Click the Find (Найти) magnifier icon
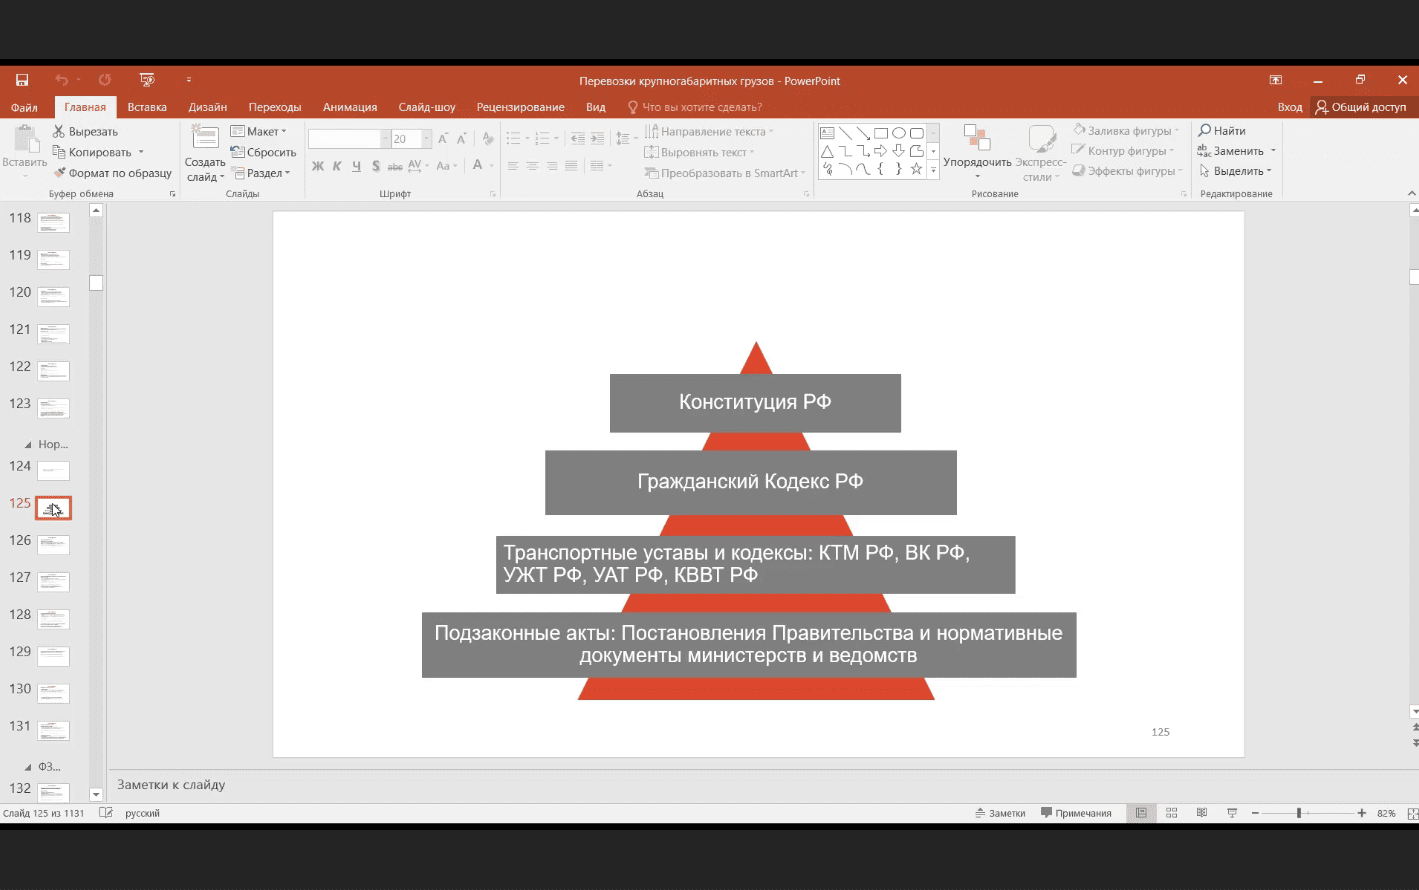The image size is (1419, 890). [1205, 131]
